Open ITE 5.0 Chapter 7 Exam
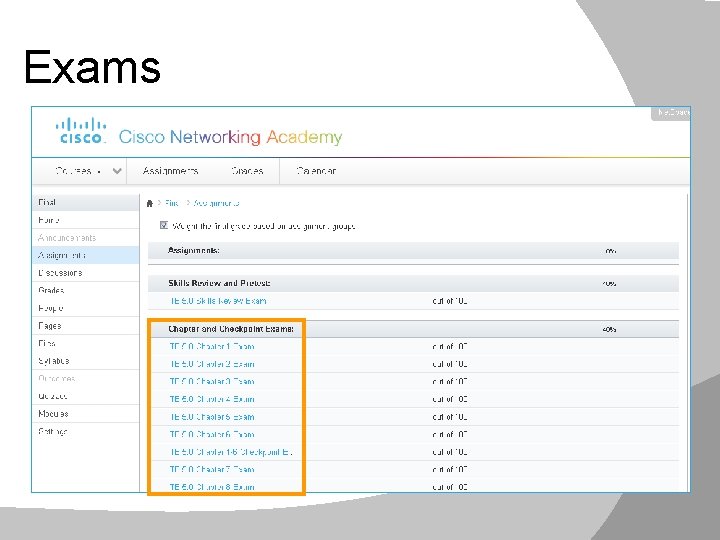Viewport: 720px width, 540px height. point(212,469)
